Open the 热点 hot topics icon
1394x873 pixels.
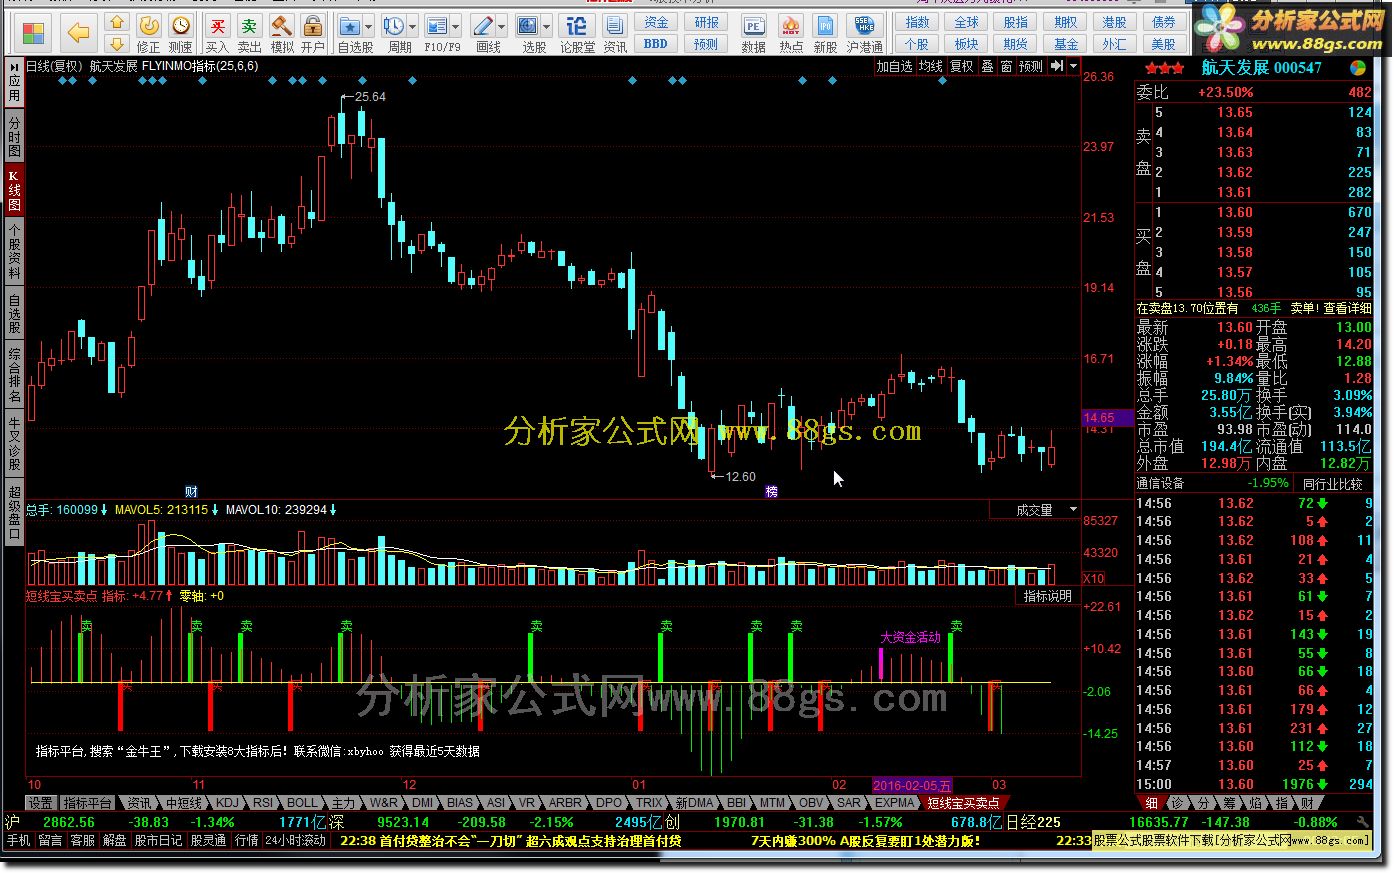click(791, 33)
